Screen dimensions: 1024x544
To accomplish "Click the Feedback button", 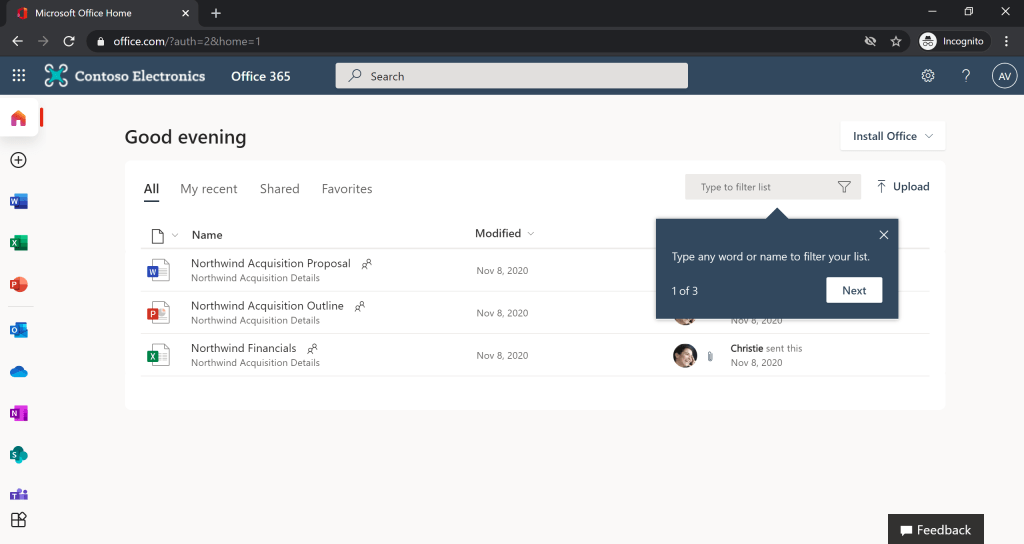I will [x=935, y=530].
